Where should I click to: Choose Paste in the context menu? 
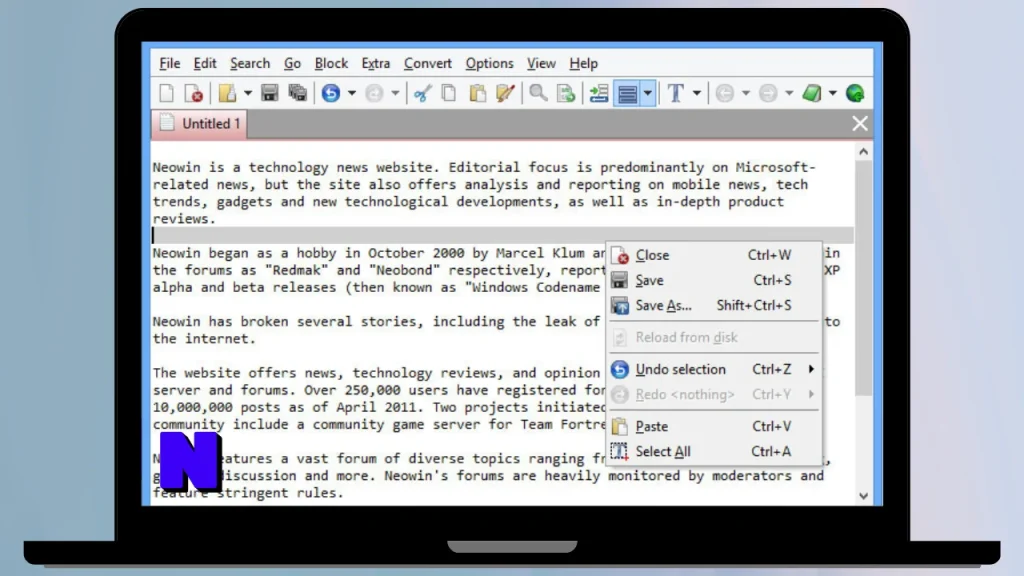tap(713, 426)
